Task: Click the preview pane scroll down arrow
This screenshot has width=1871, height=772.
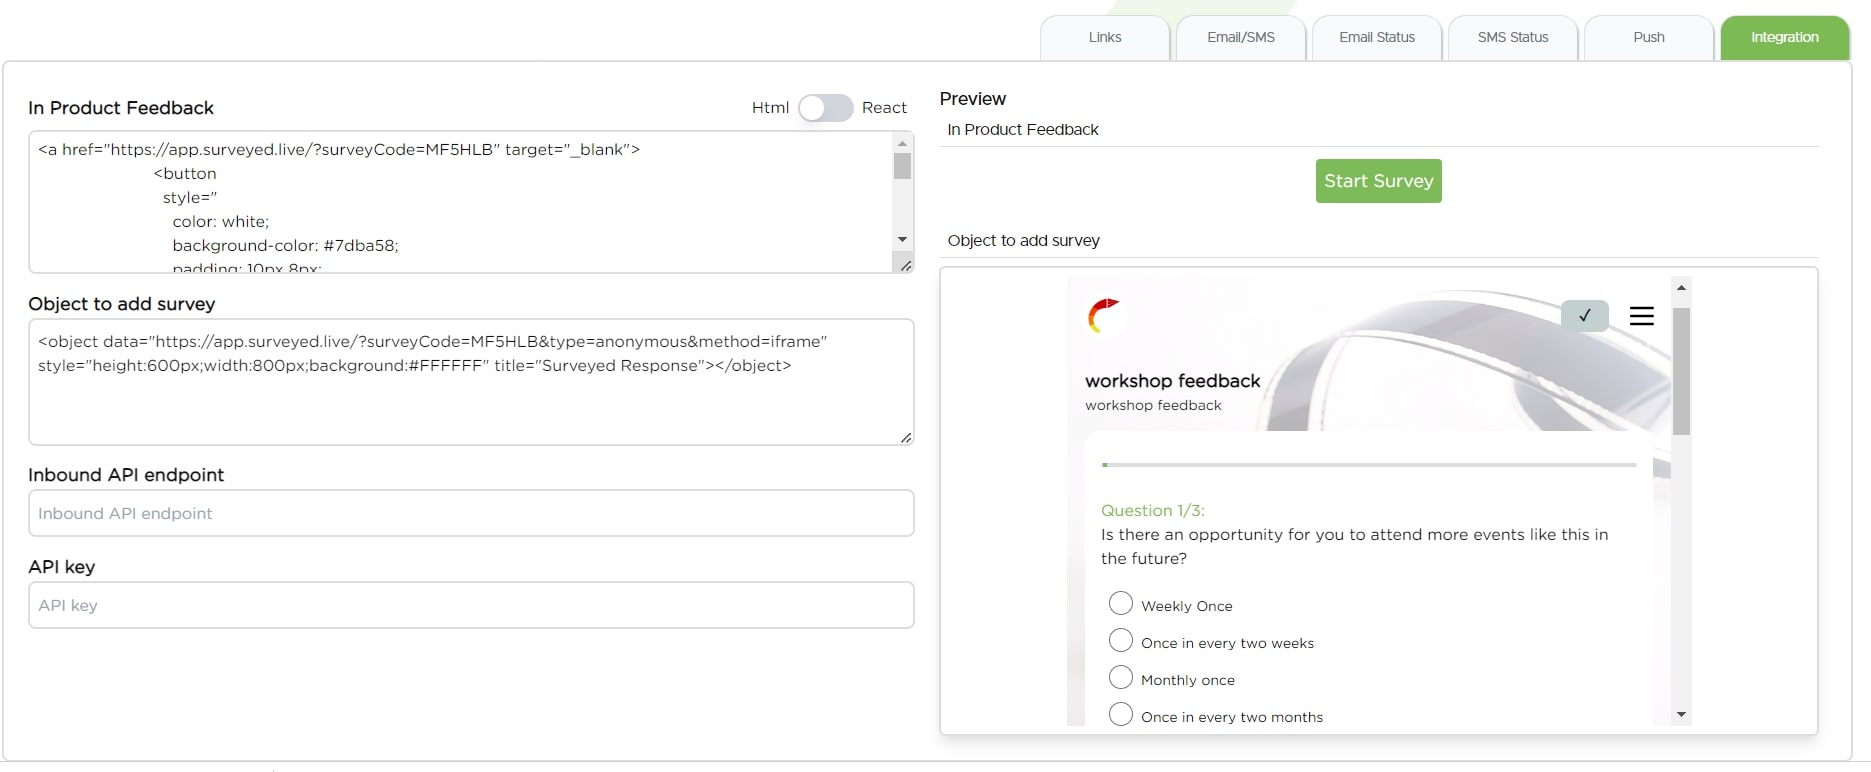Action: (1681, 714)
